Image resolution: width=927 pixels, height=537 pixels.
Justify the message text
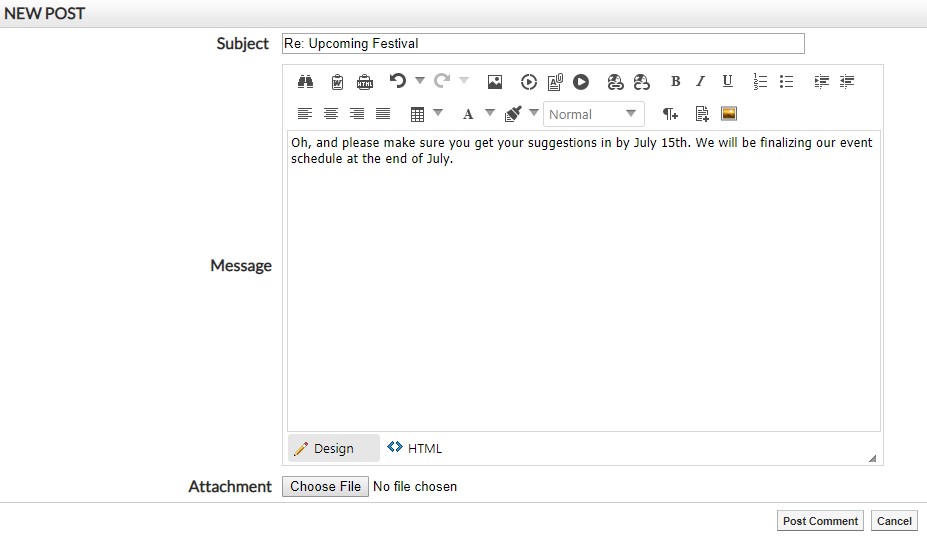[382, 114]
